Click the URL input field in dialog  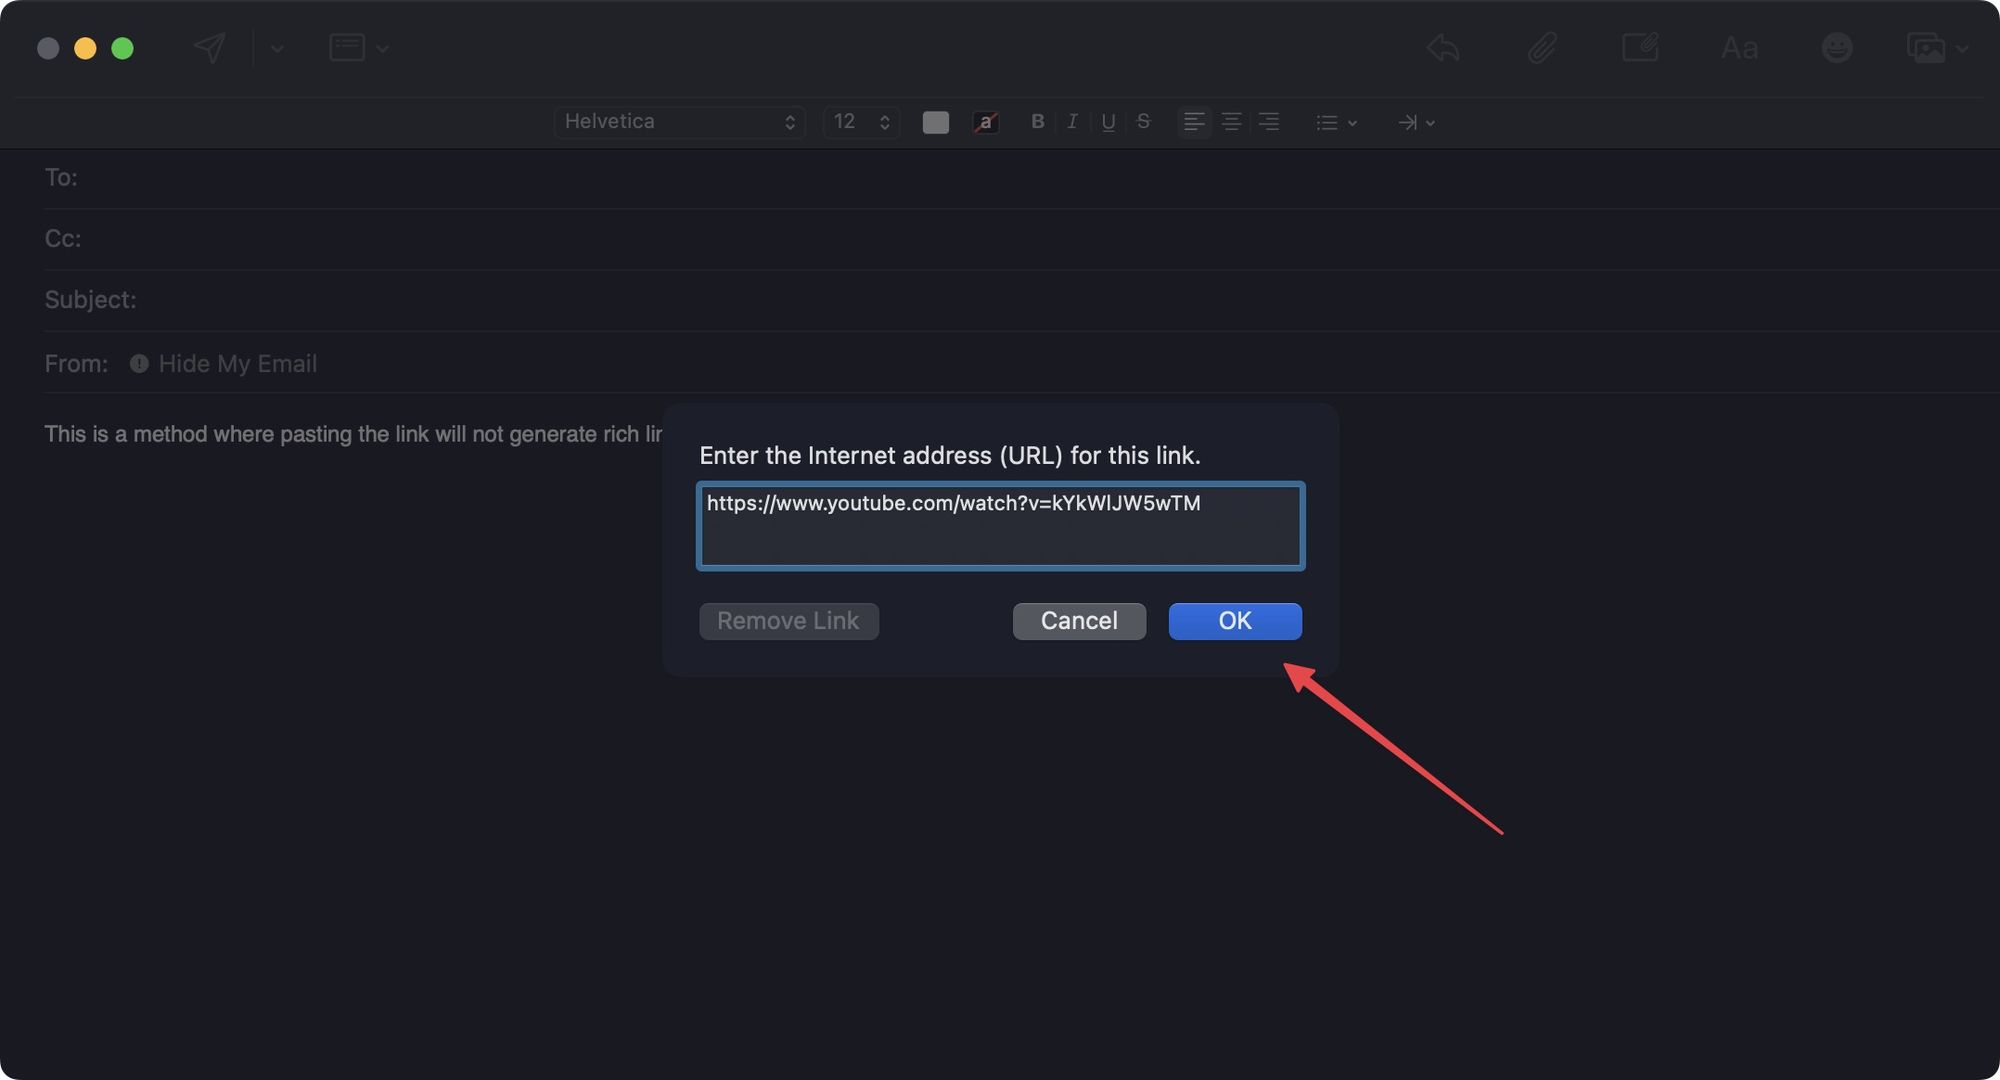[1000, 526]
